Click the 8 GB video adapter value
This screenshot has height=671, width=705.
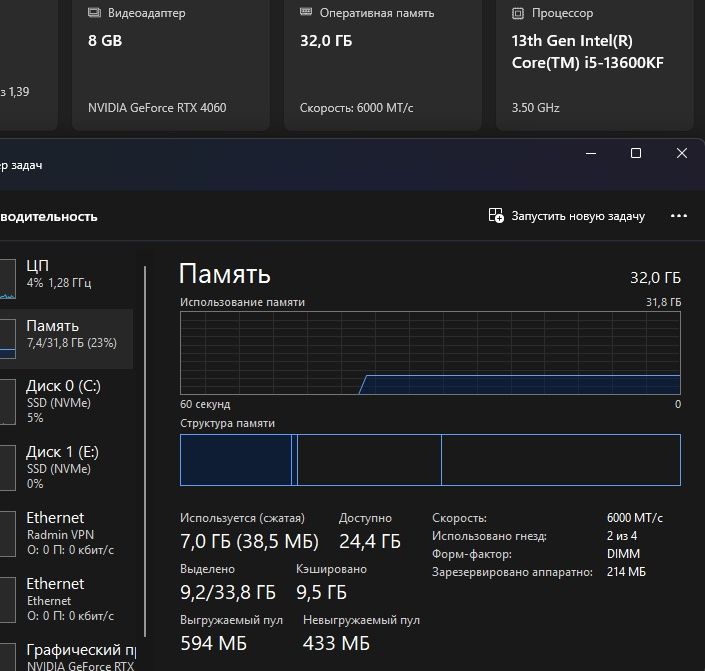coord(105,40)
